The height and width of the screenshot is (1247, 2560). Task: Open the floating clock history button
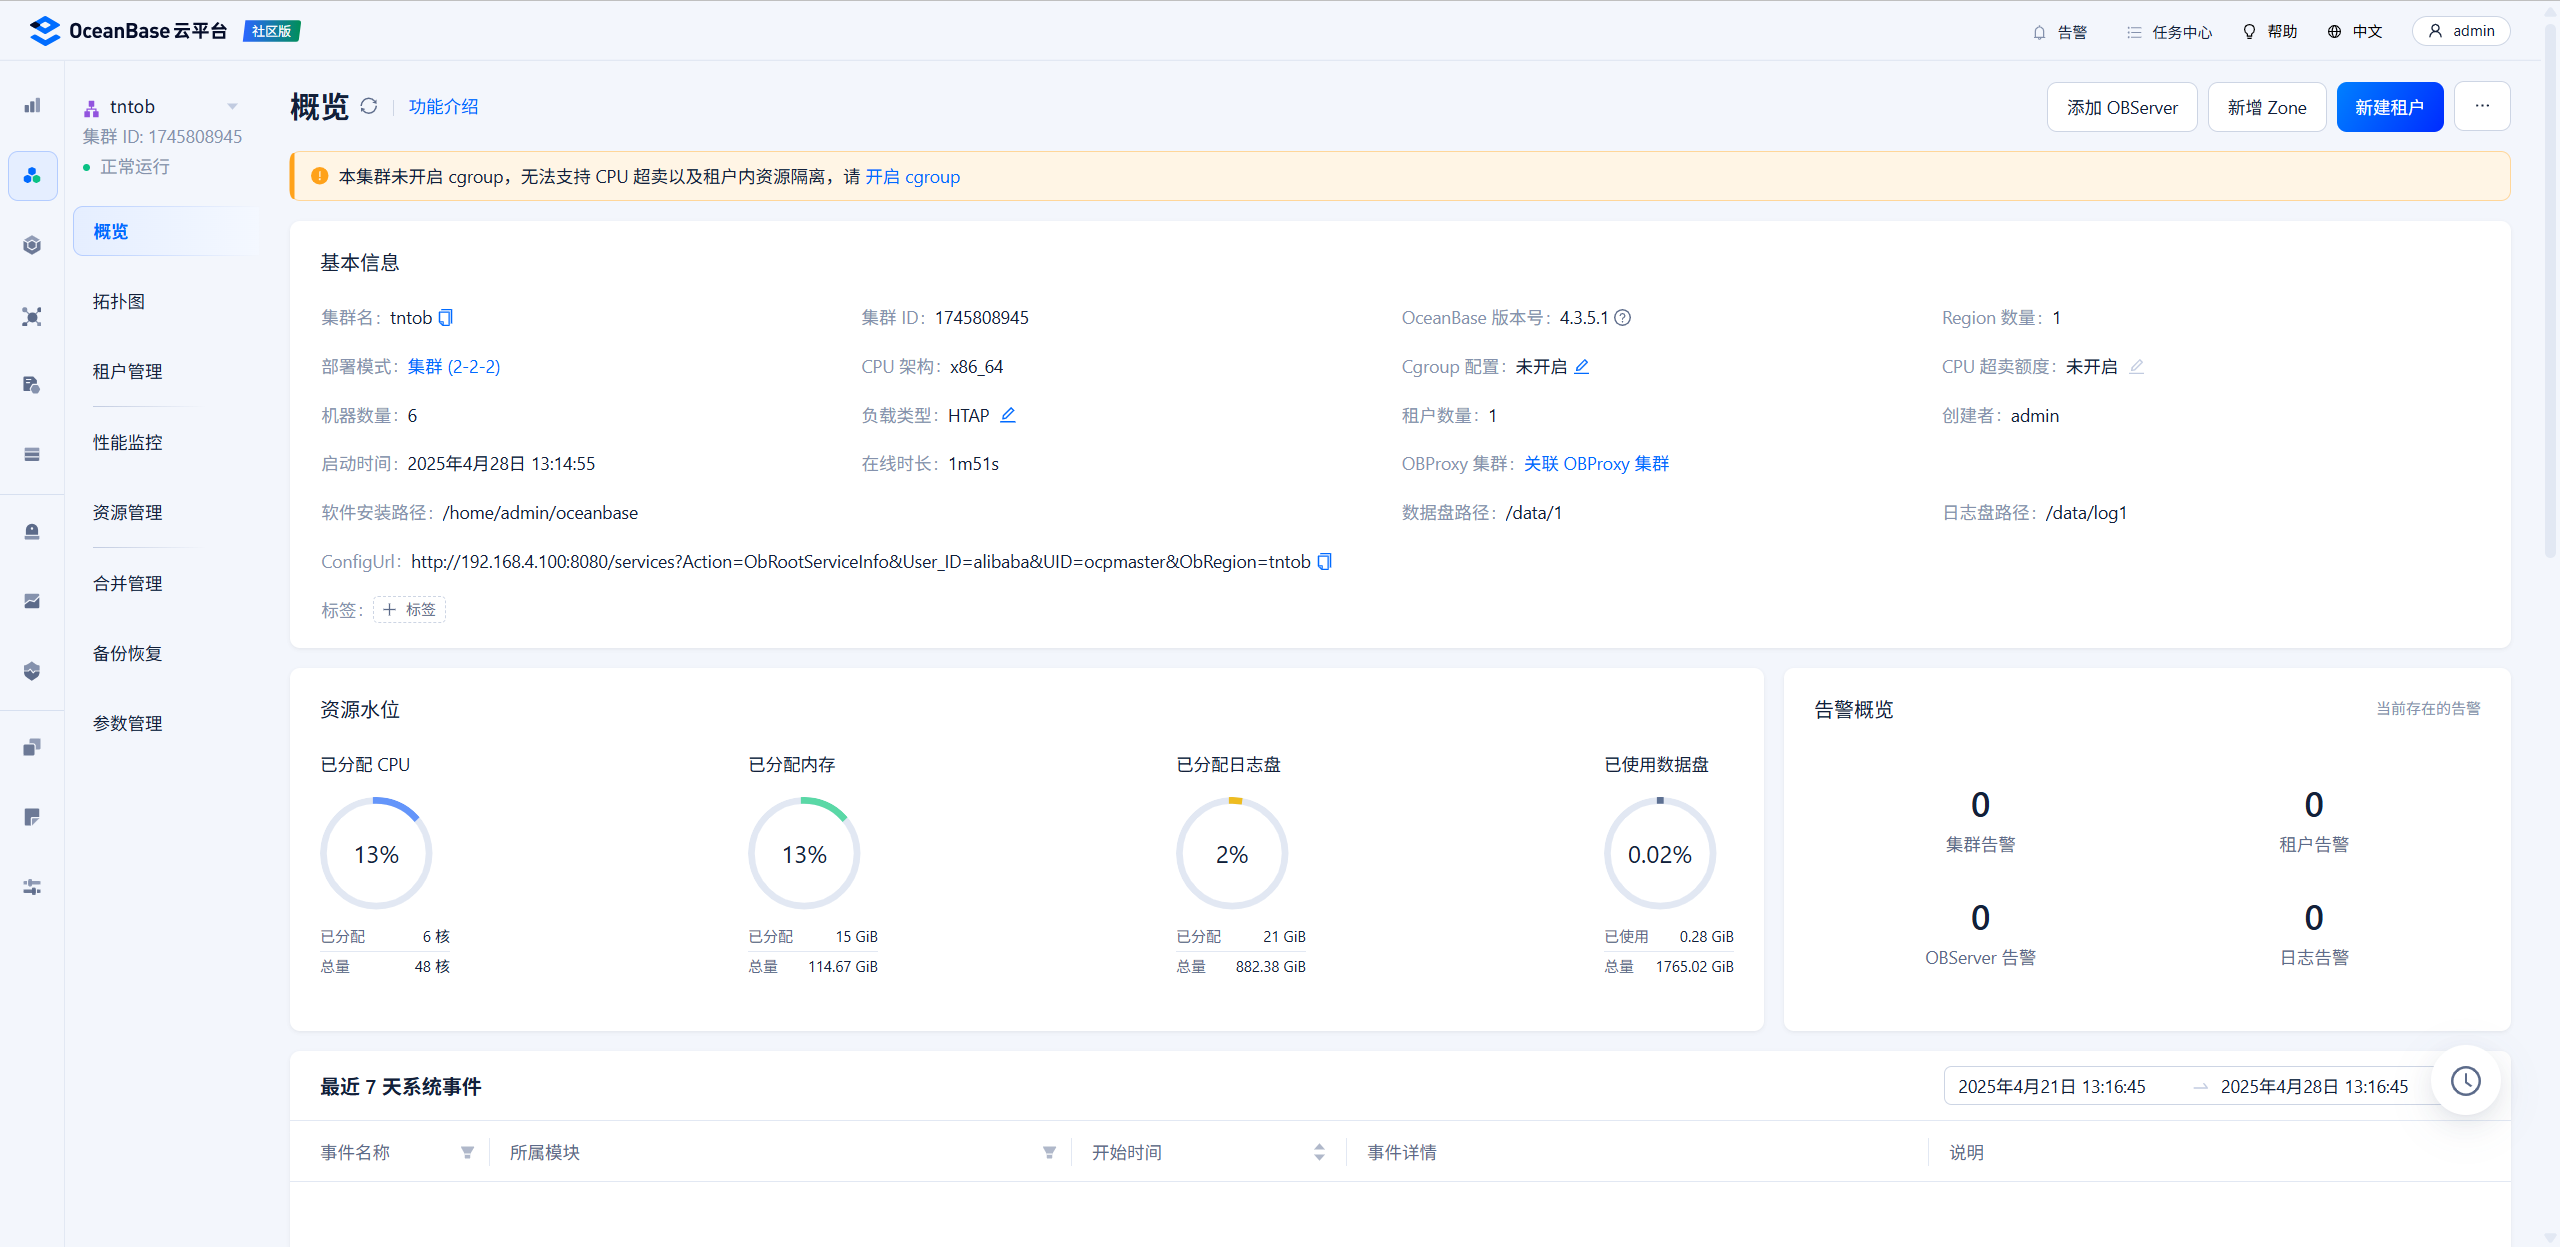[x=2465, y=1081]
